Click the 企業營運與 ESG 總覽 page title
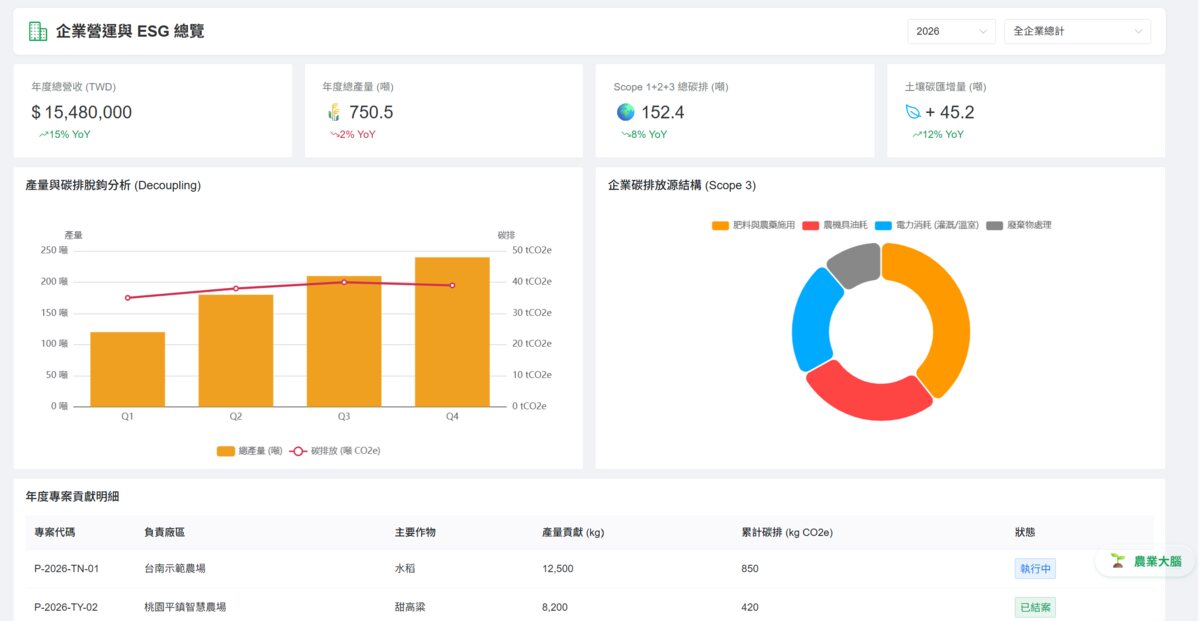Image resolution: width=1200 pixels, height=621 pixels. (130, 31)
